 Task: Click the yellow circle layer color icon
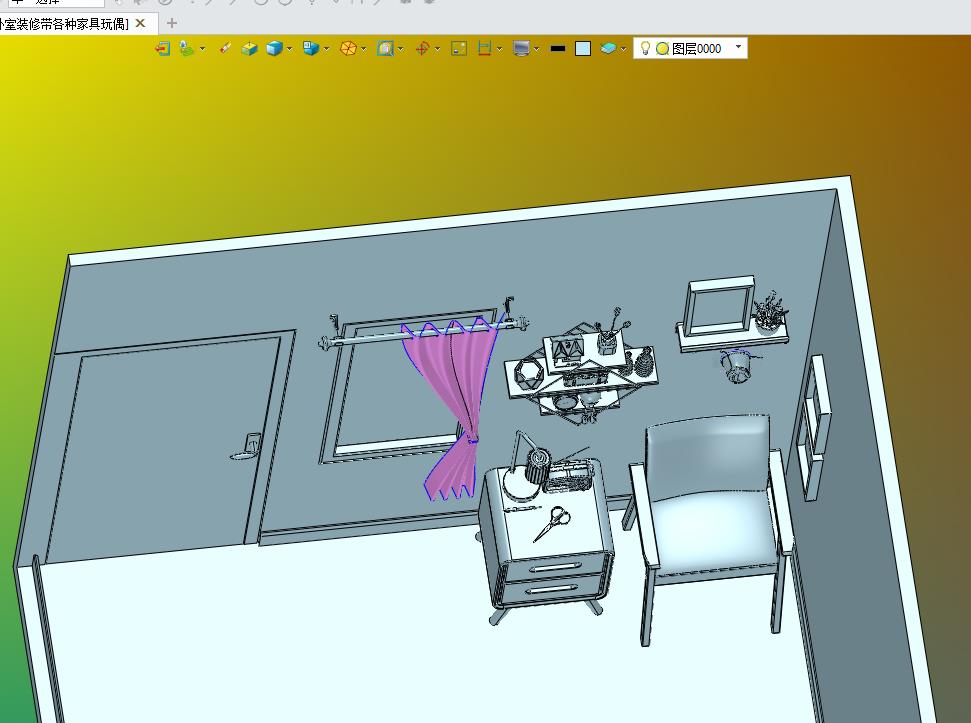pos(662,48)
